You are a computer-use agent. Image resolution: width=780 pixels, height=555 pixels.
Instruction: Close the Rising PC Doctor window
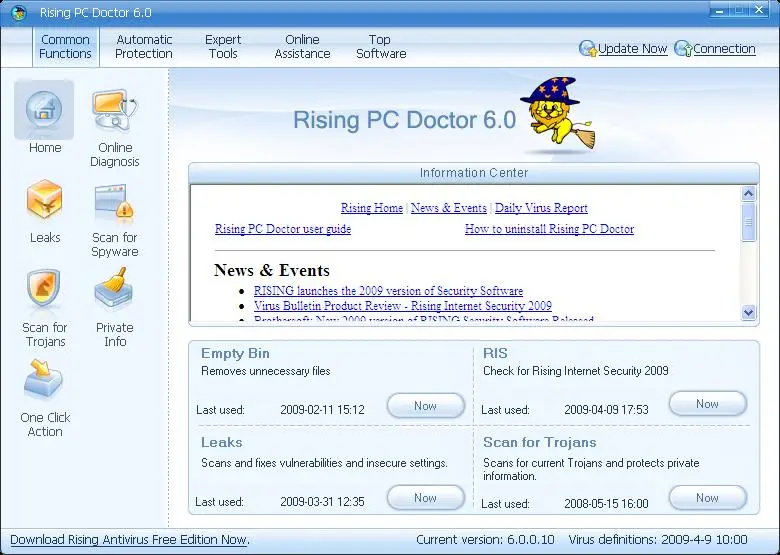click(x=759, y=10)
